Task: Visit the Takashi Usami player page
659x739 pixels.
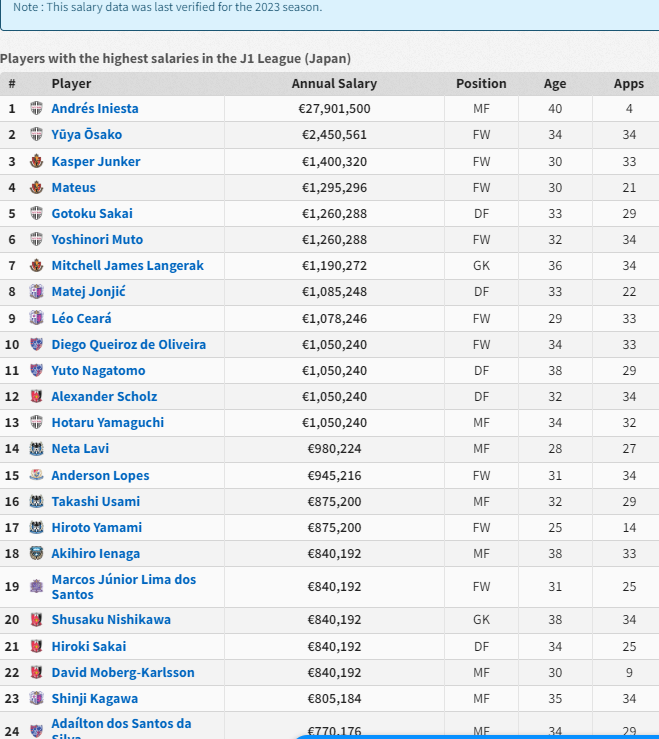Action: click(x=96, y=502)
